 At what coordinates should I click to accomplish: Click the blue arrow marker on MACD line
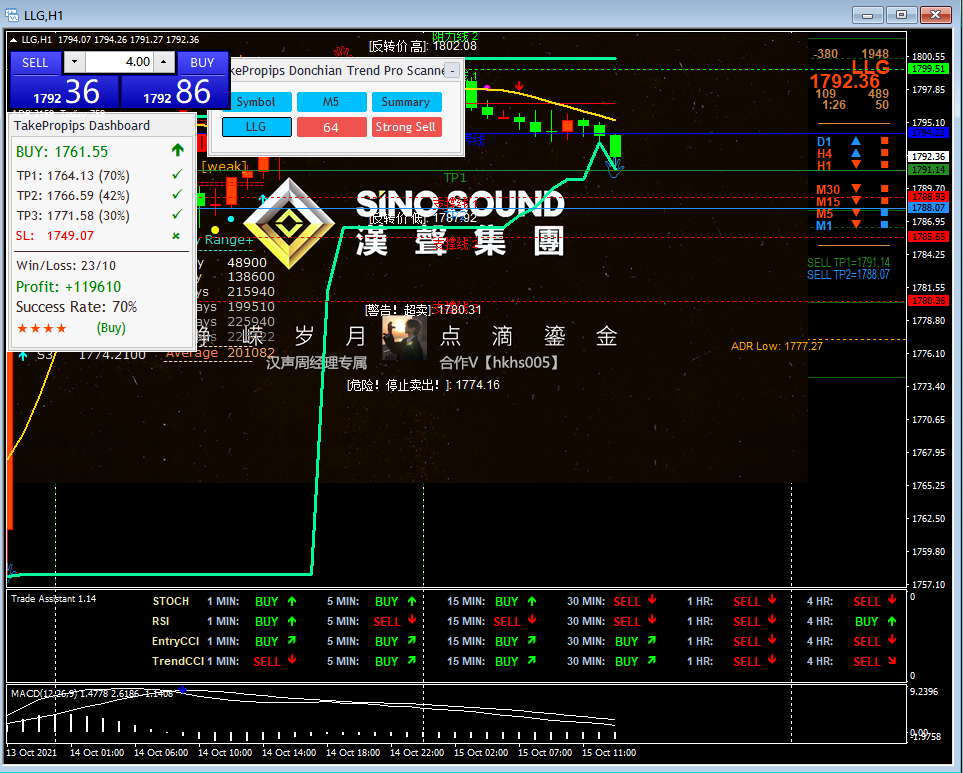click(x=182, y=689)
